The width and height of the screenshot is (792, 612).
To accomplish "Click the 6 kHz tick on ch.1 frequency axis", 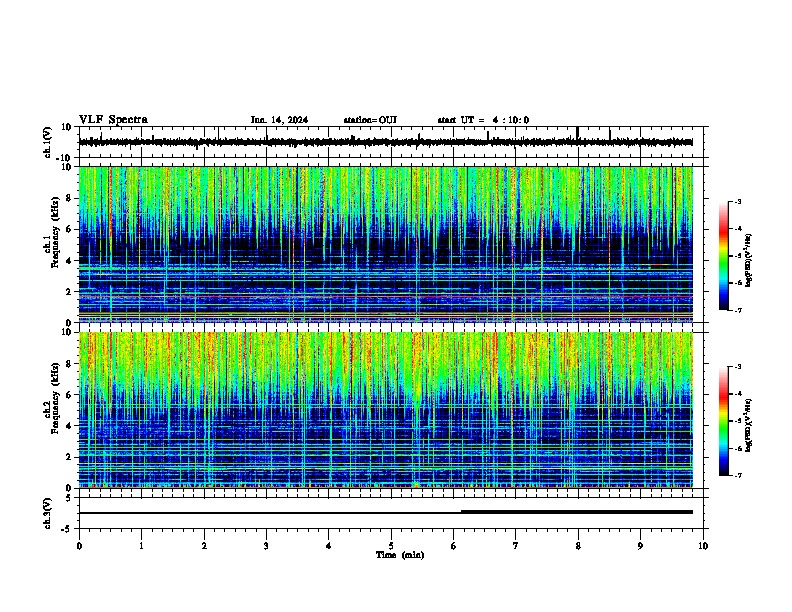I will [69, 229].
